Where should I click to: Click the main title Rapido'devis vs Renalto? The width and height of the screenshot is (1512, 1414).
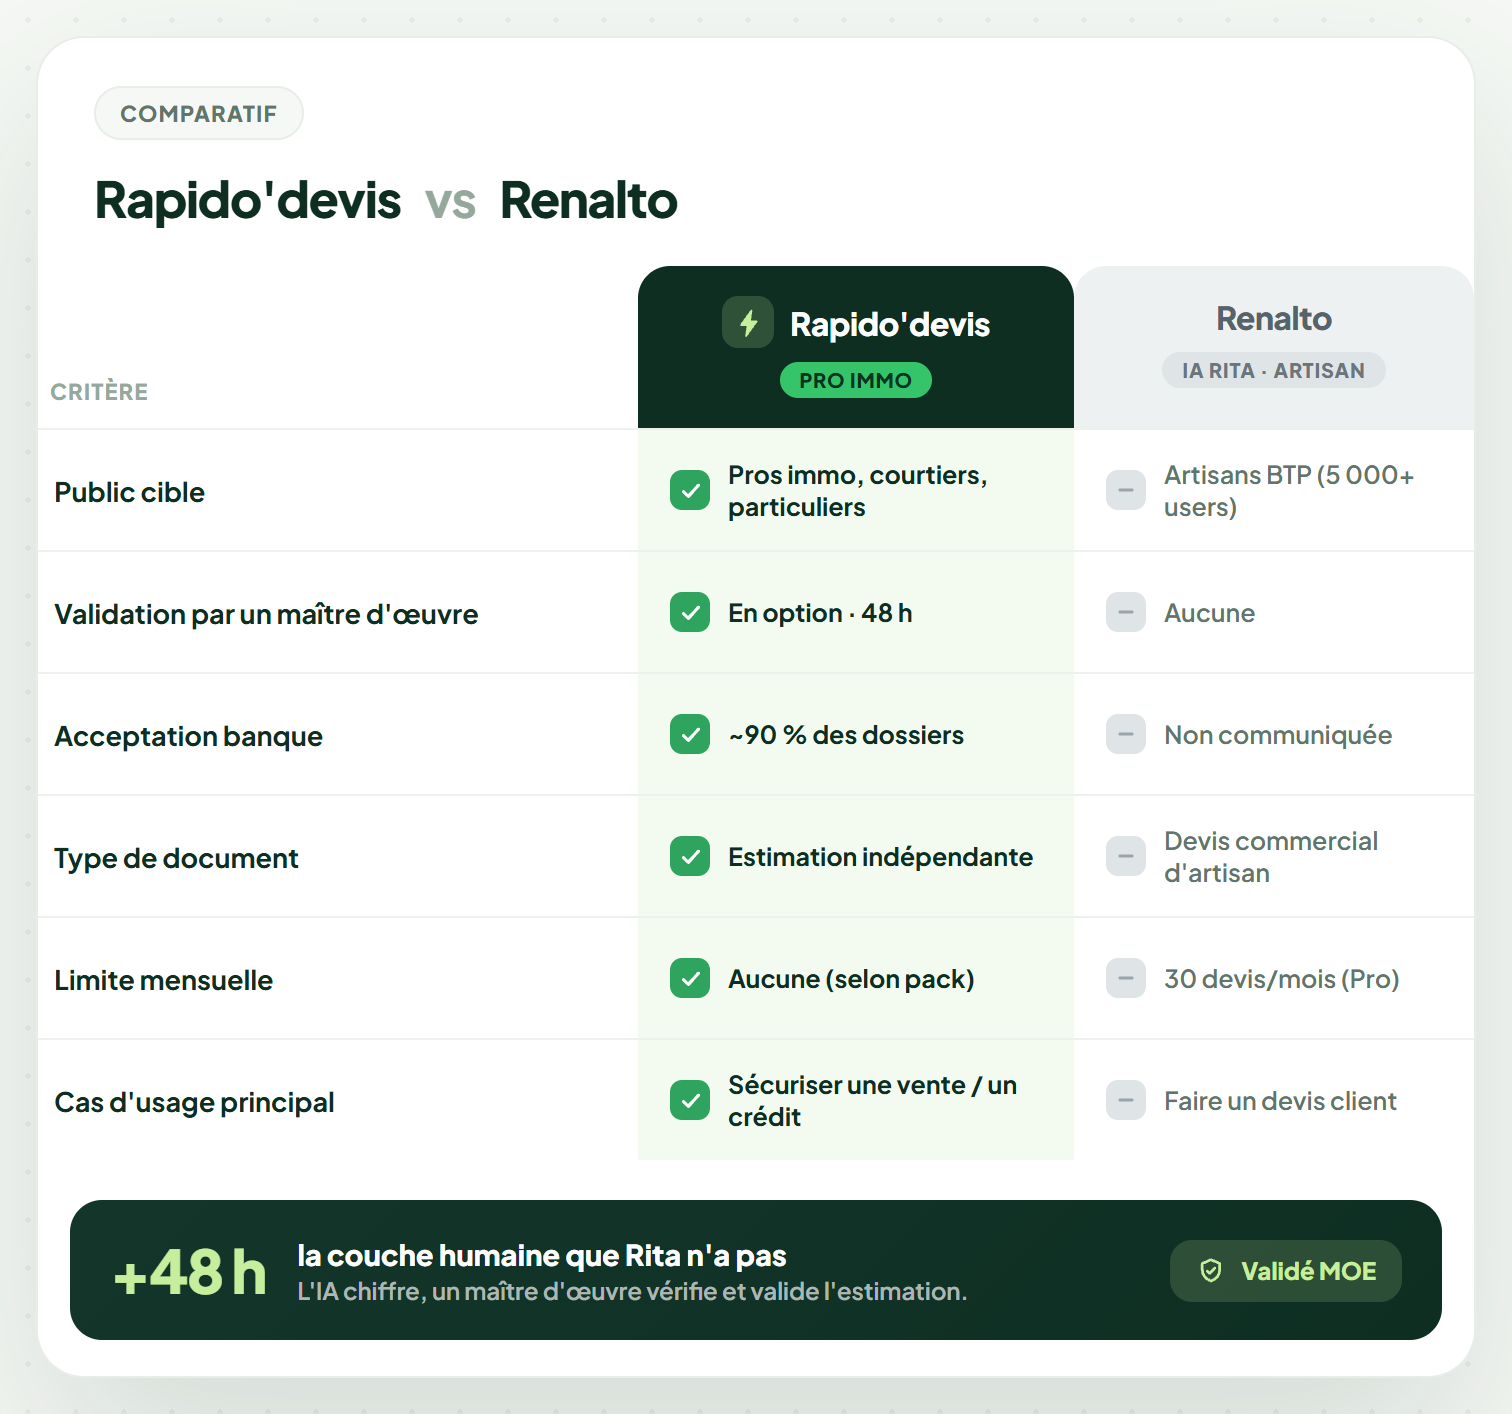tap(386, 200)
